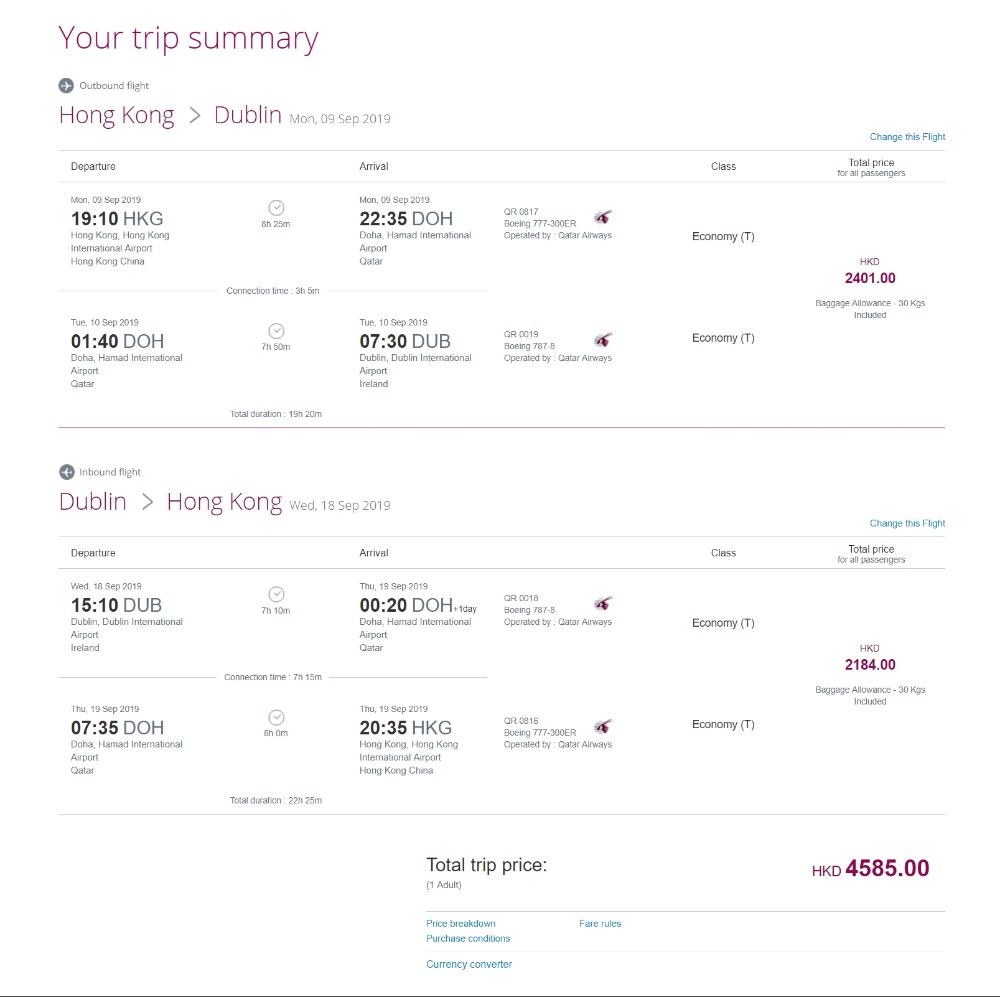View the Fare rules

coord(600,923)
